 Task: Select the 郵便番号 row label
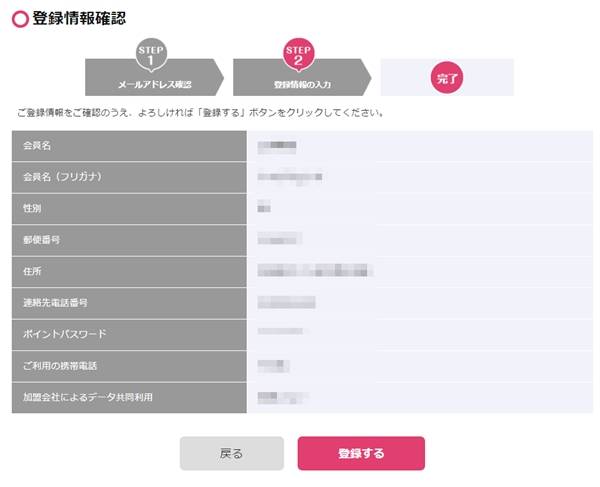pyautogui.click(x=41, y=240)
